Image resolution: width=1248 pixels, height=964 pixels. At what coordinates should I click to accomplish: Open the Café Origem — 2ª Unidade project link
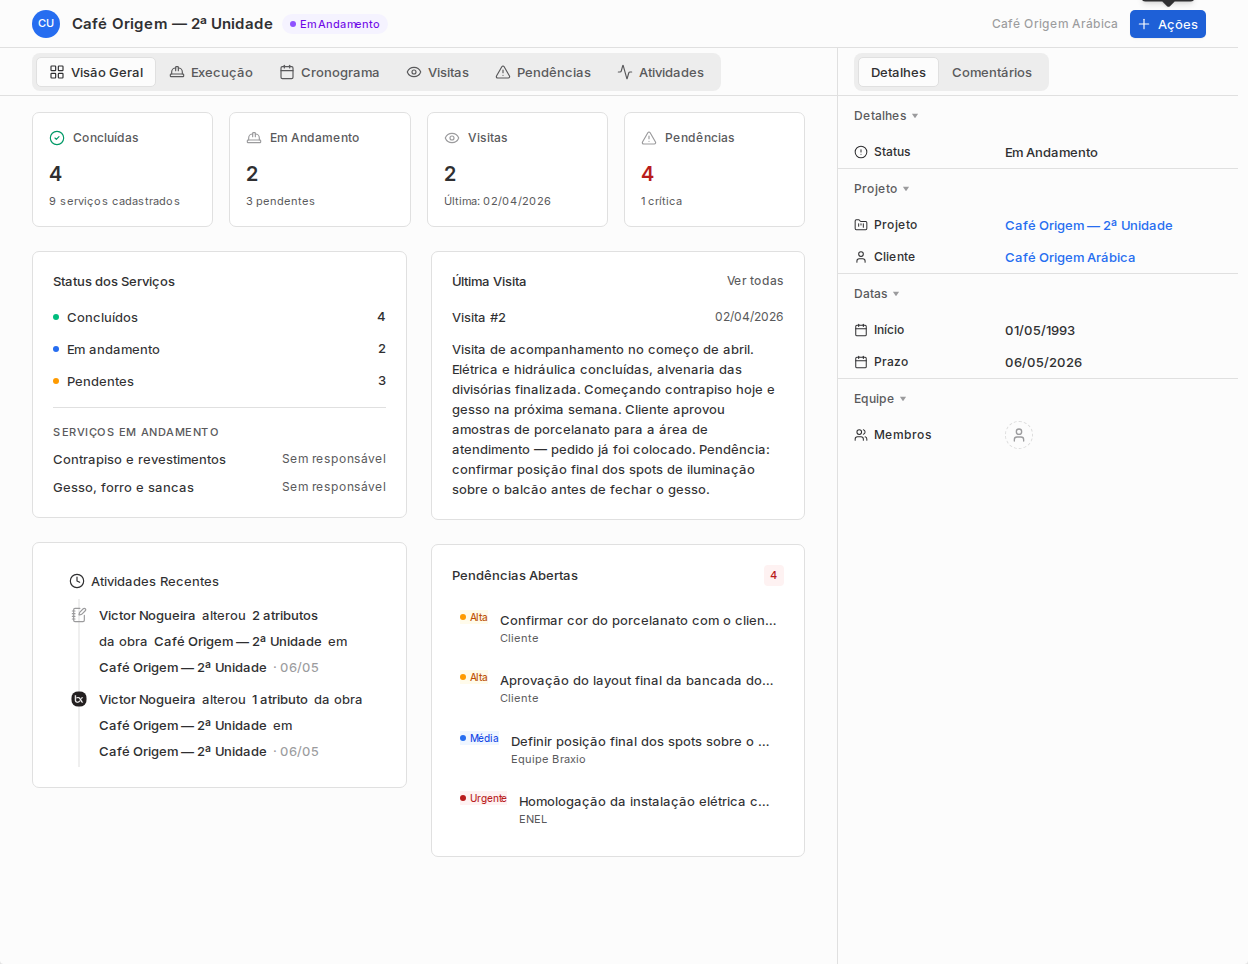[x=1089, y=226]
